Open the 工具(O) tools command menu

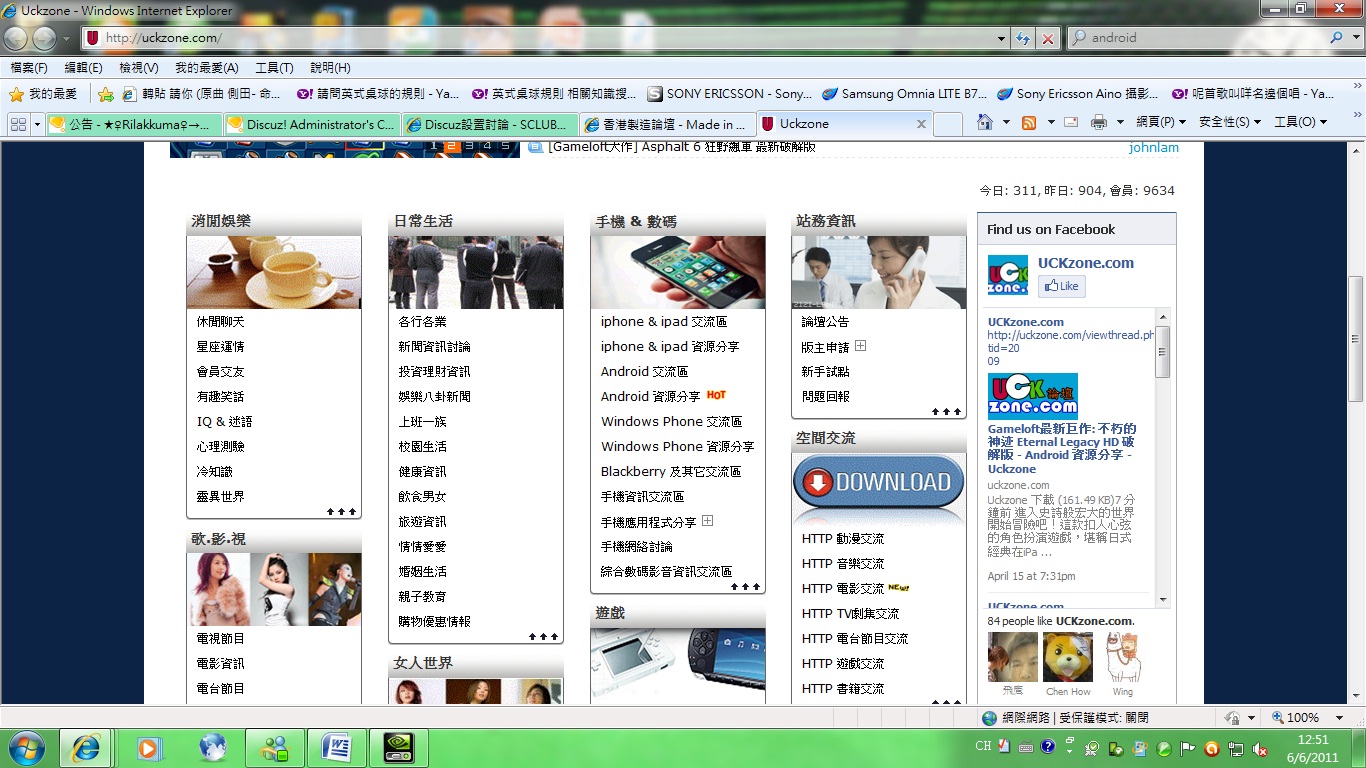tap(1300, 122)
